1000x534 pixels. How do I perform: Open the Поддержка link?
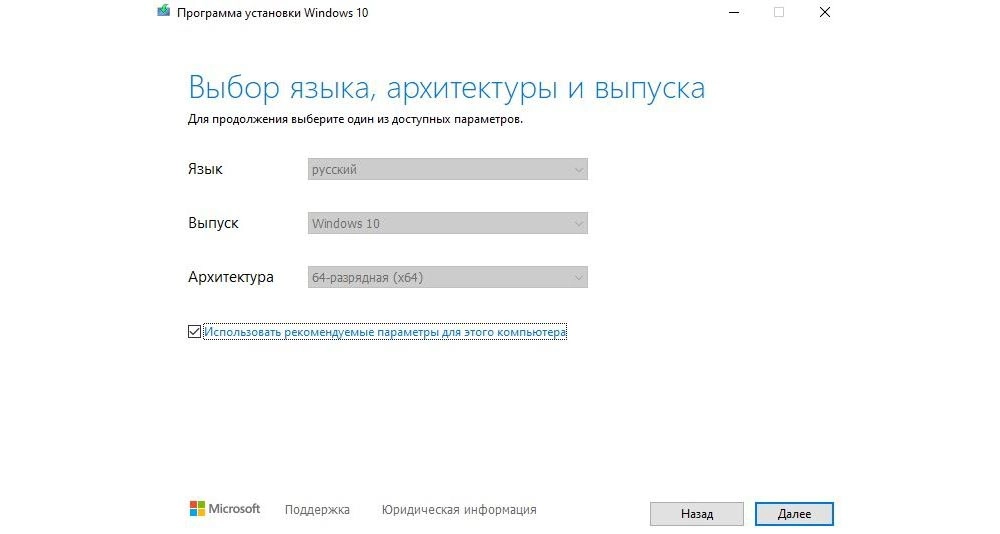[317, 510]
